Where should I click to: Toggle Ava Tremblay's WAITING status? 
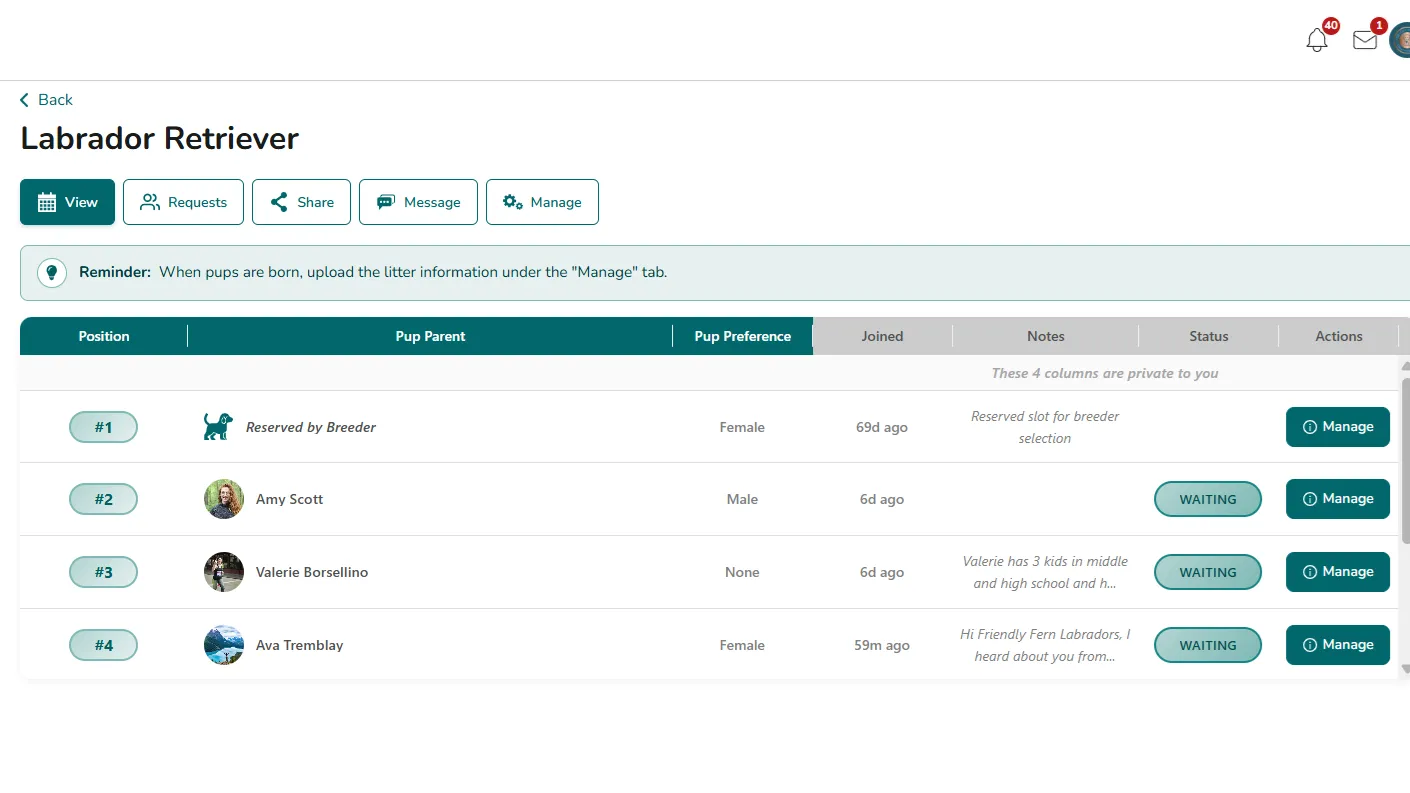(1207, 645)
